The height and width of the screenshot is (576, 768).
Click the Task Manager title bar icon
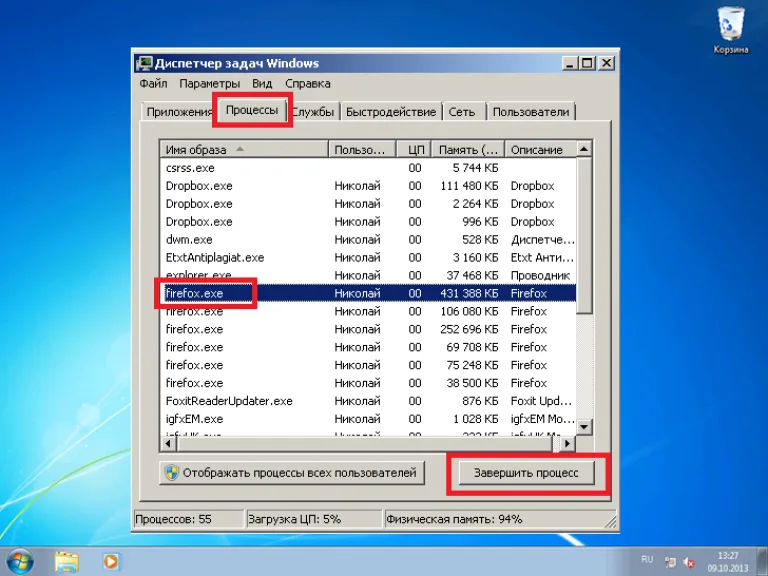pyautogui.click(x=144, y=63)
